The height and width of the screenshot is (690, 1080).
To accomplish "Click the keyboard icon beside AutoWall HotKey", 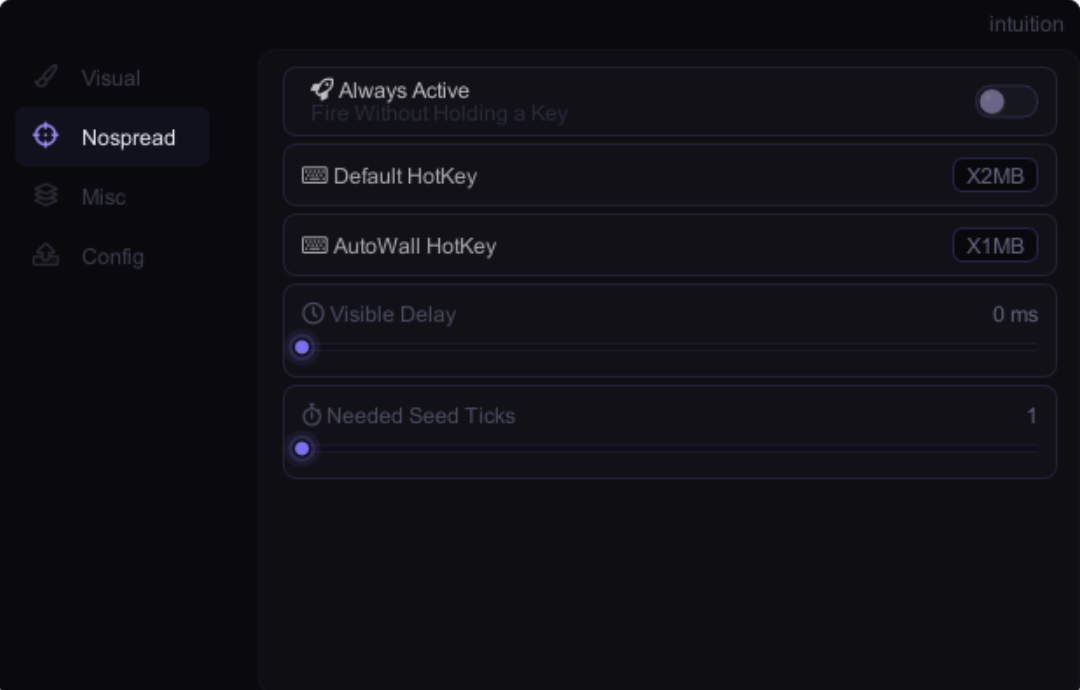I will coord(315,244).
